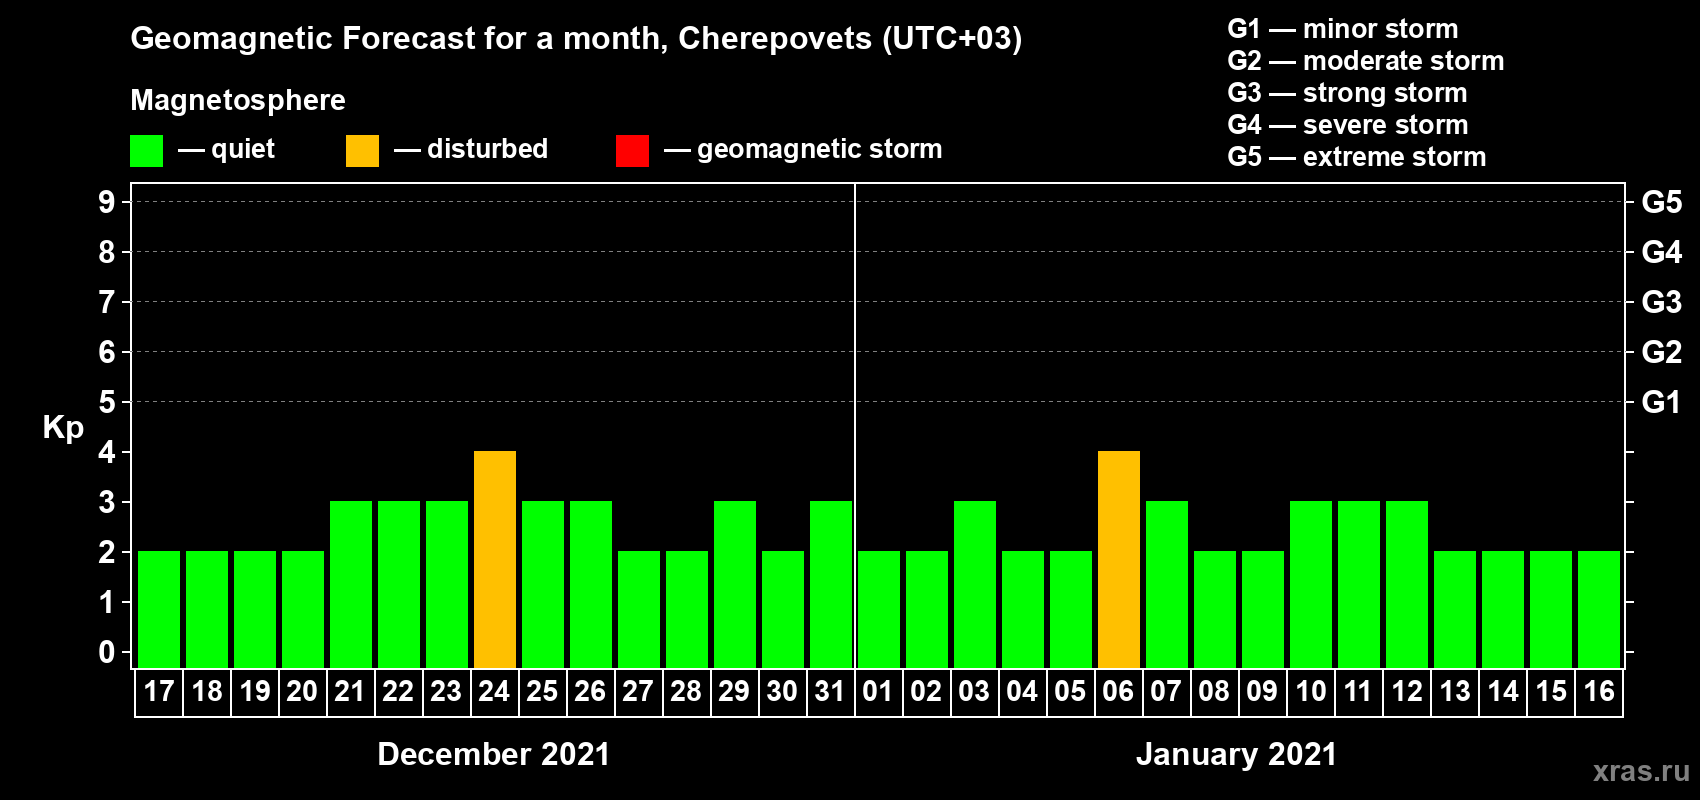This screenshot has height=800, width=1700.
Task: Click the right-axis G5 label
Action: point(1662,202)
